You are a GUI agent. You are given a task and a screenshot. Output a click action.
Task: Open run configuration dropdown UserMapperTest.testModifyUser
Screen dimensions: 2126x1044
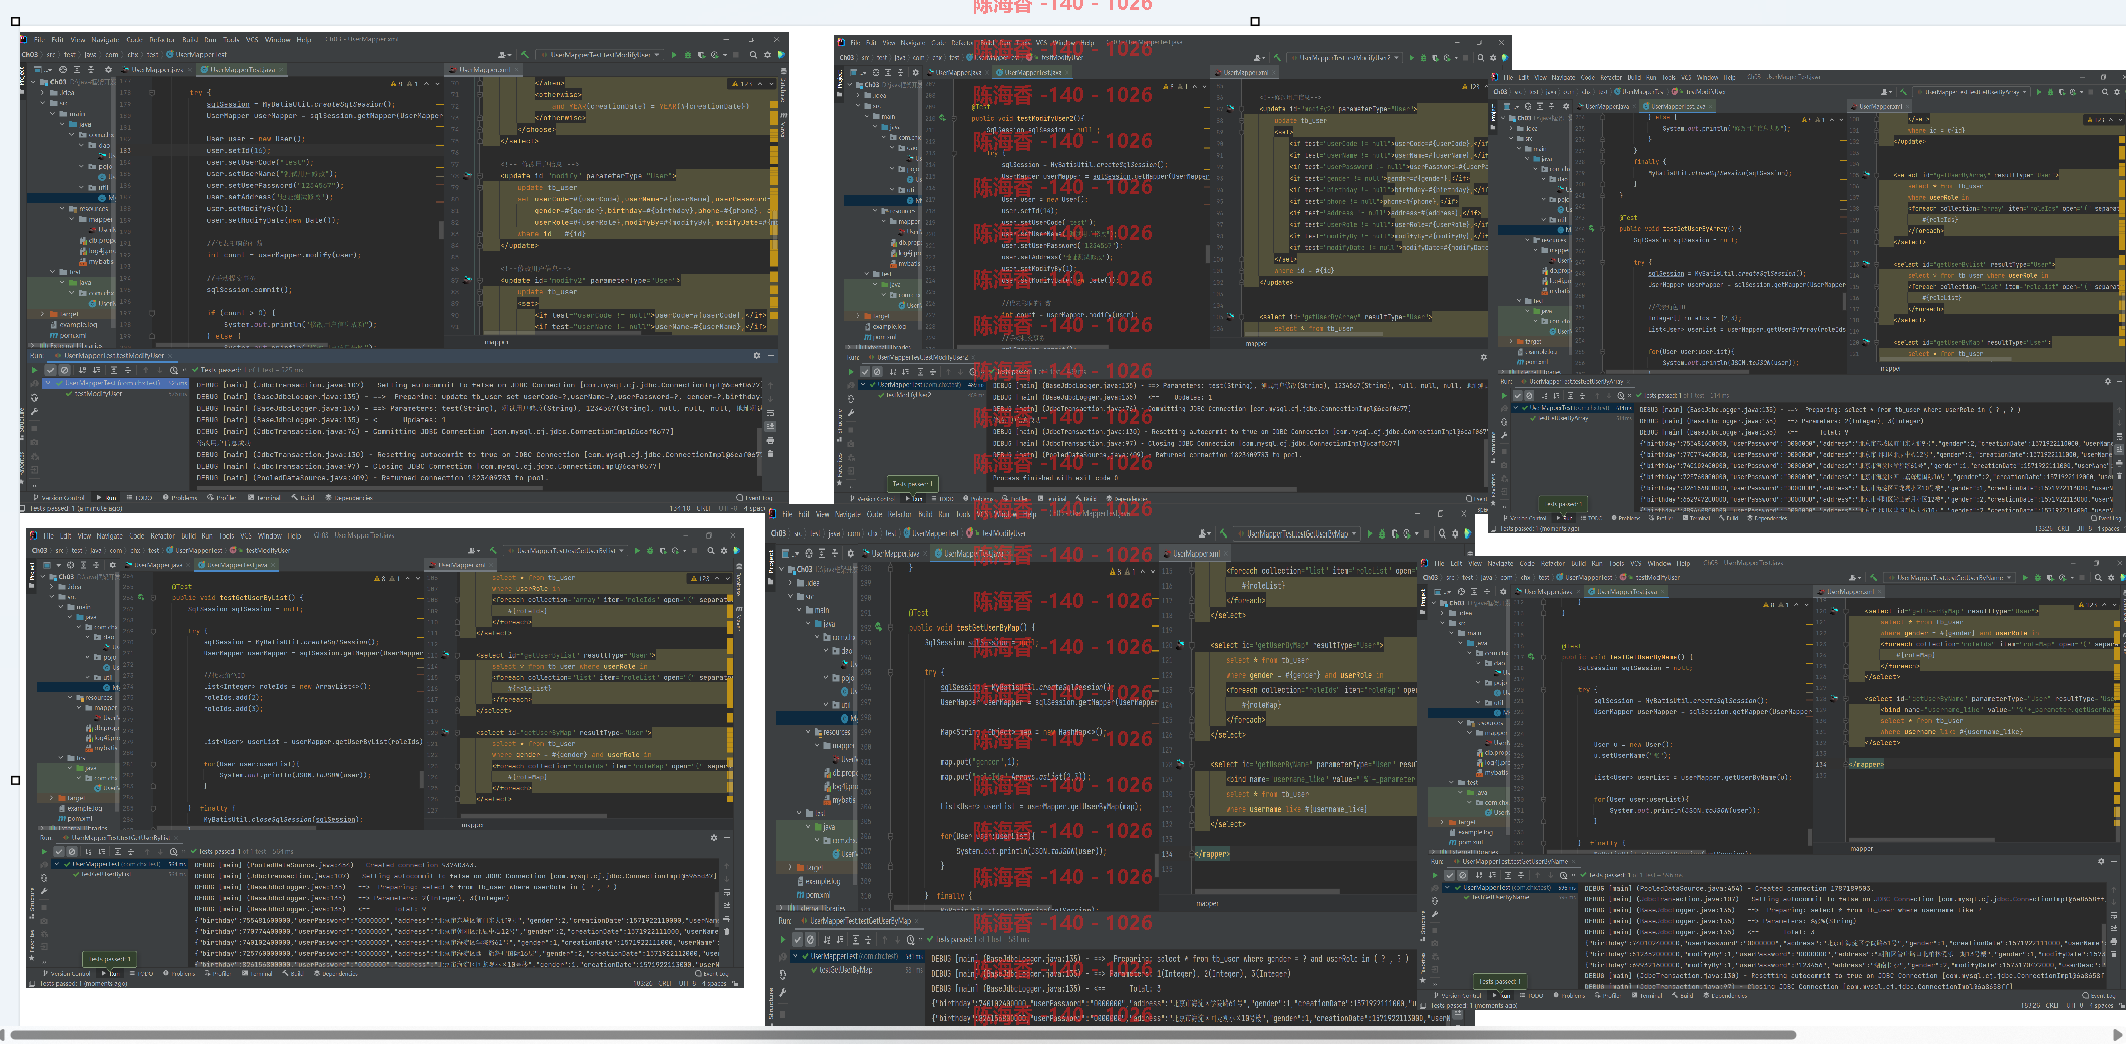coord(600,55)
